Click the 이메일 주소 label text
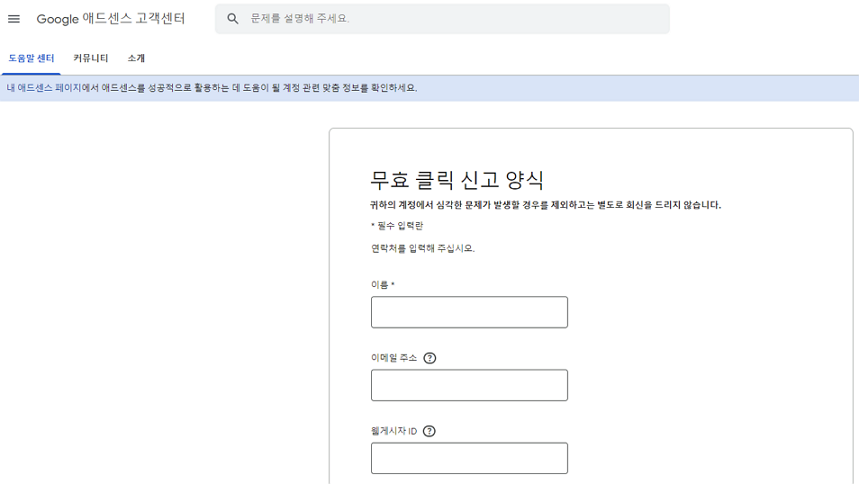Screen dimensions: 859x484 pyautogui.click(x=394, y=358)
